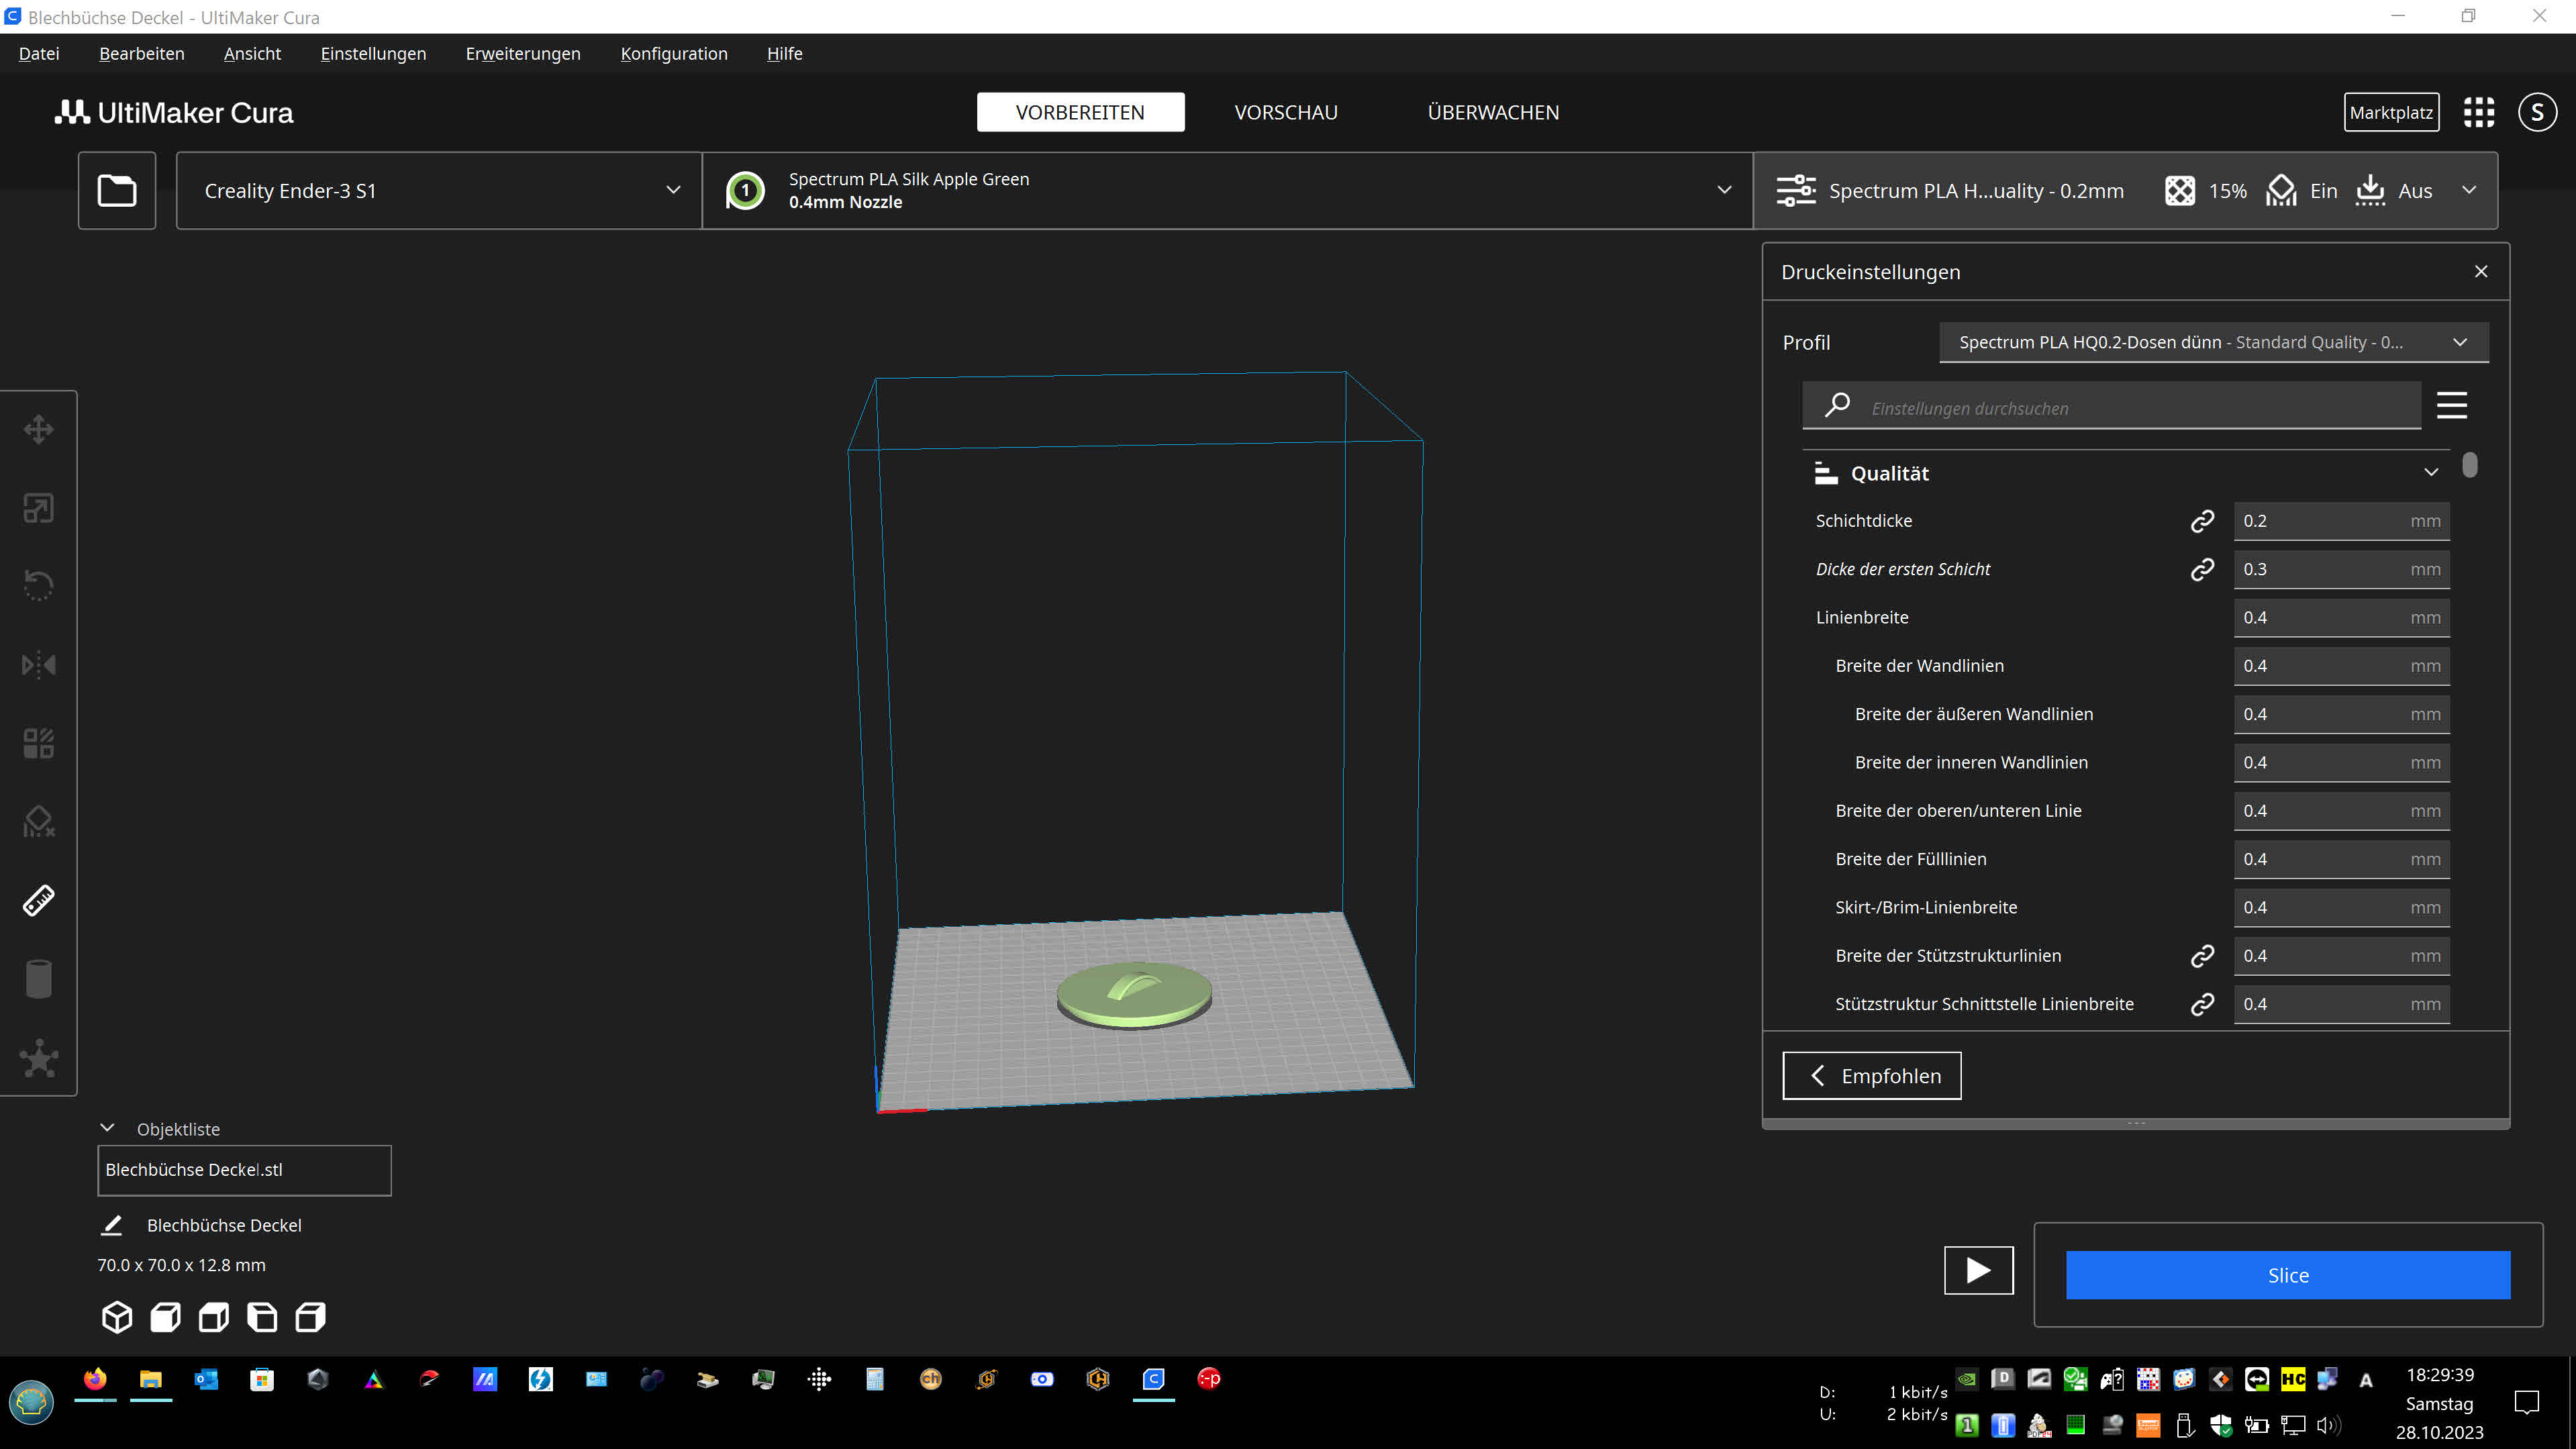
Task: Select the Support Blocker tool
Action: pyautogui.click(x=39, y=822)
